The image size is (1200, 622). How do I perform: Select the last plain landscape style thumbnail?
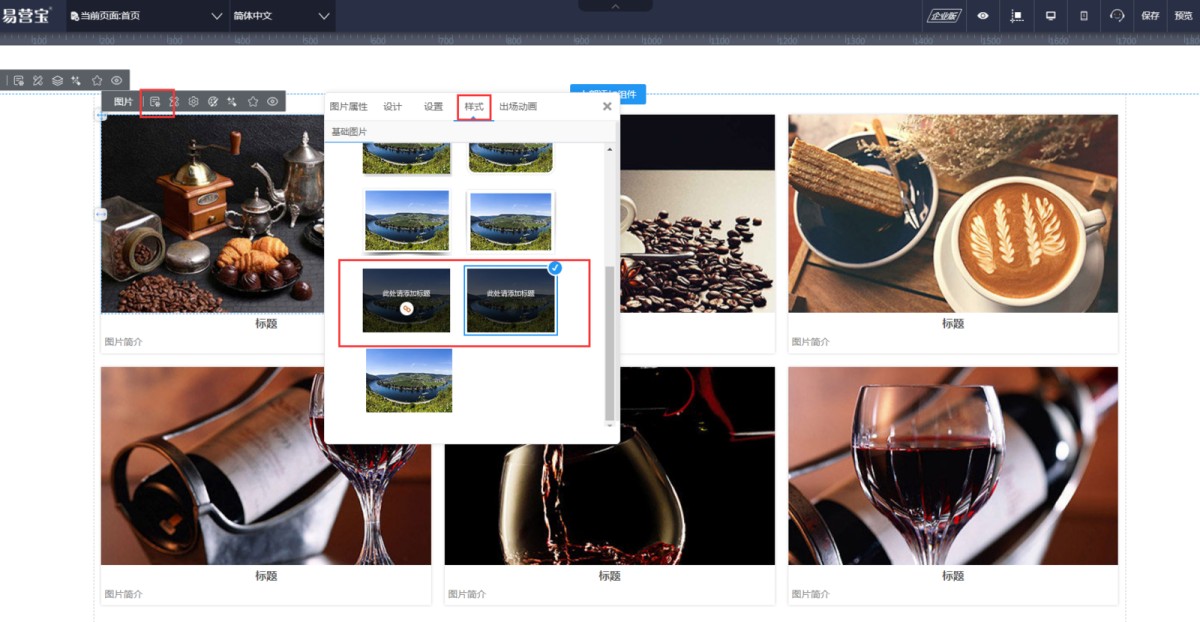tap(409, 380)
